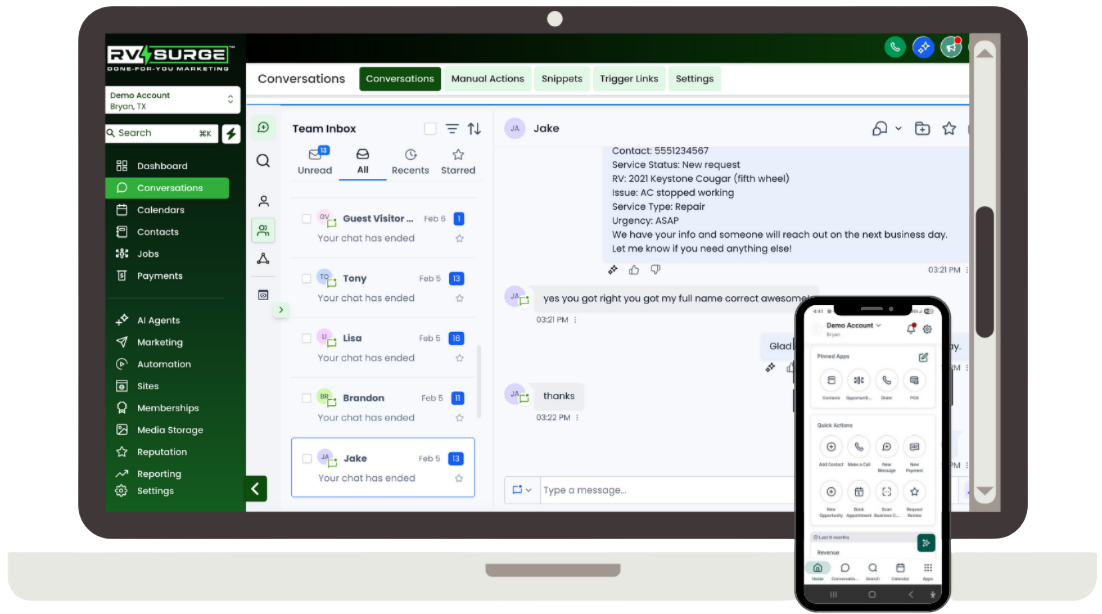Thumbs down the AI service summary message
Image resolution: width=1102 pixels, height=614 pixels.
655,270
